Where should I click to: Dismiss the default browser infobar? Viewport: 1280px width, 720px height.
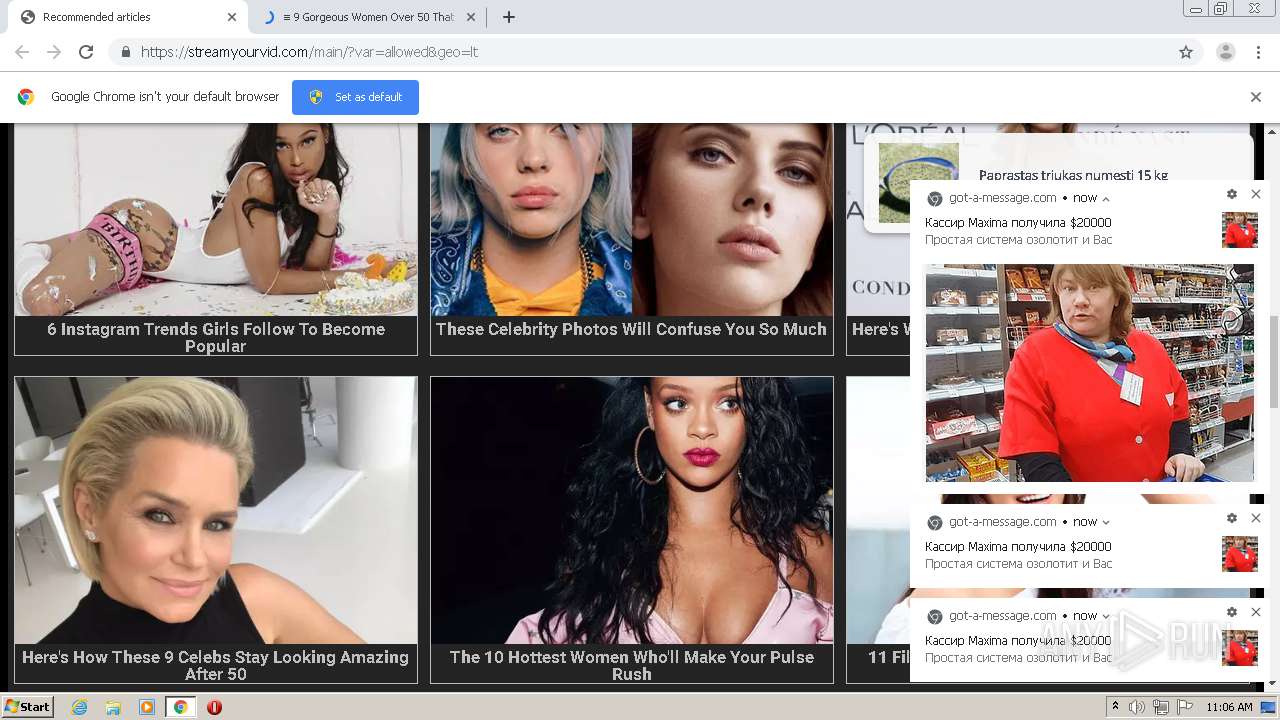(1255, 97)
